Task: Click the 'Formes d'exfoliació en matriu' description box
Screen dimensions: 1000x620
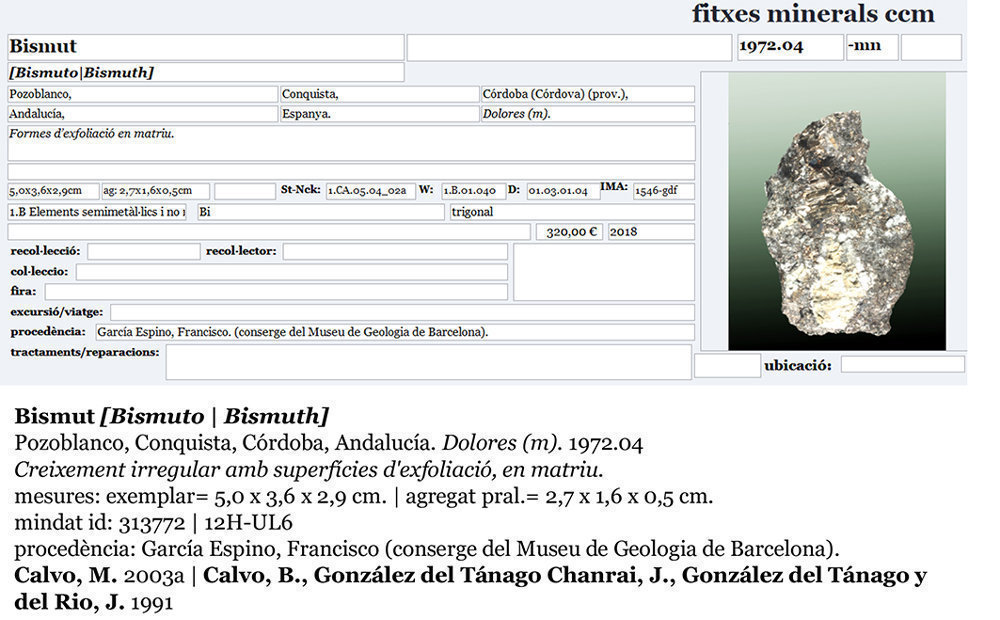Action: [x=351, y=144]
